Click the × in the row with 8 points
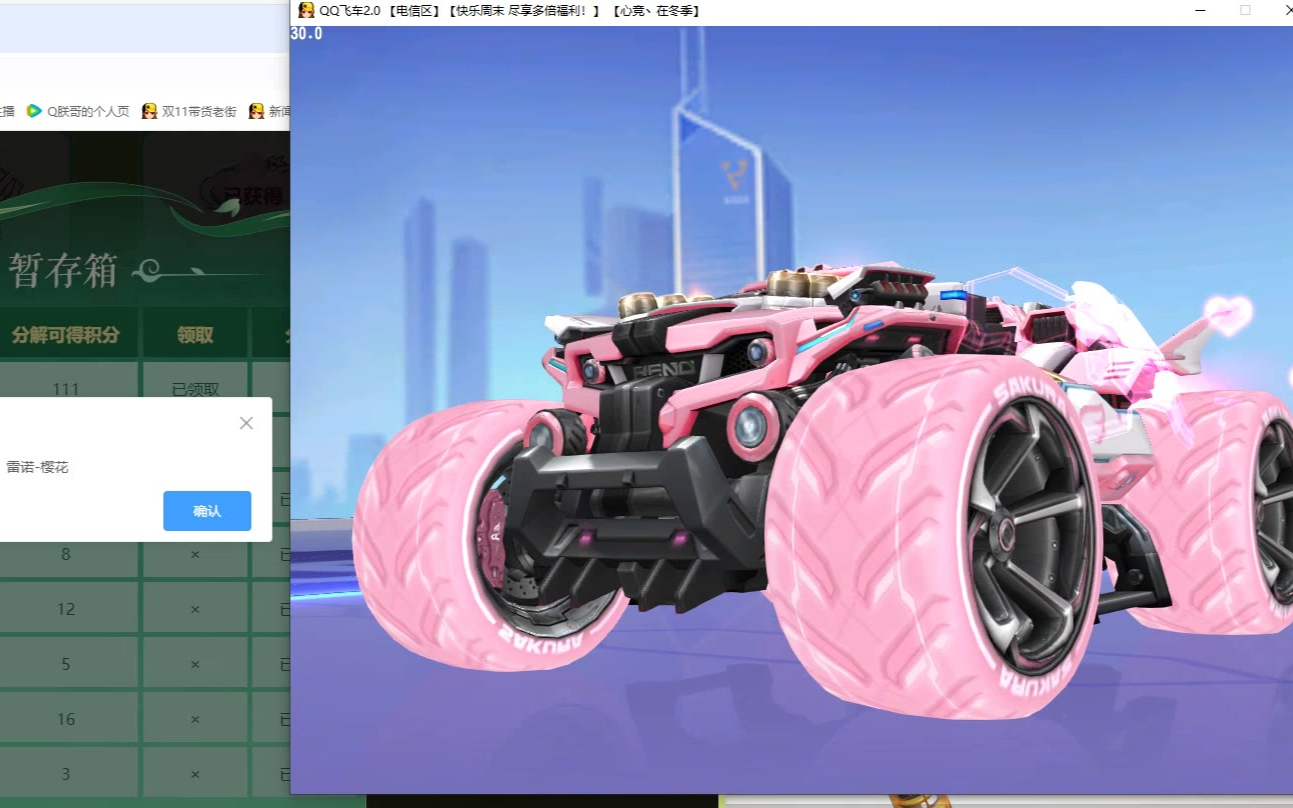The height and width of the screenshot is (808, 1293). [x=195, y=554]
